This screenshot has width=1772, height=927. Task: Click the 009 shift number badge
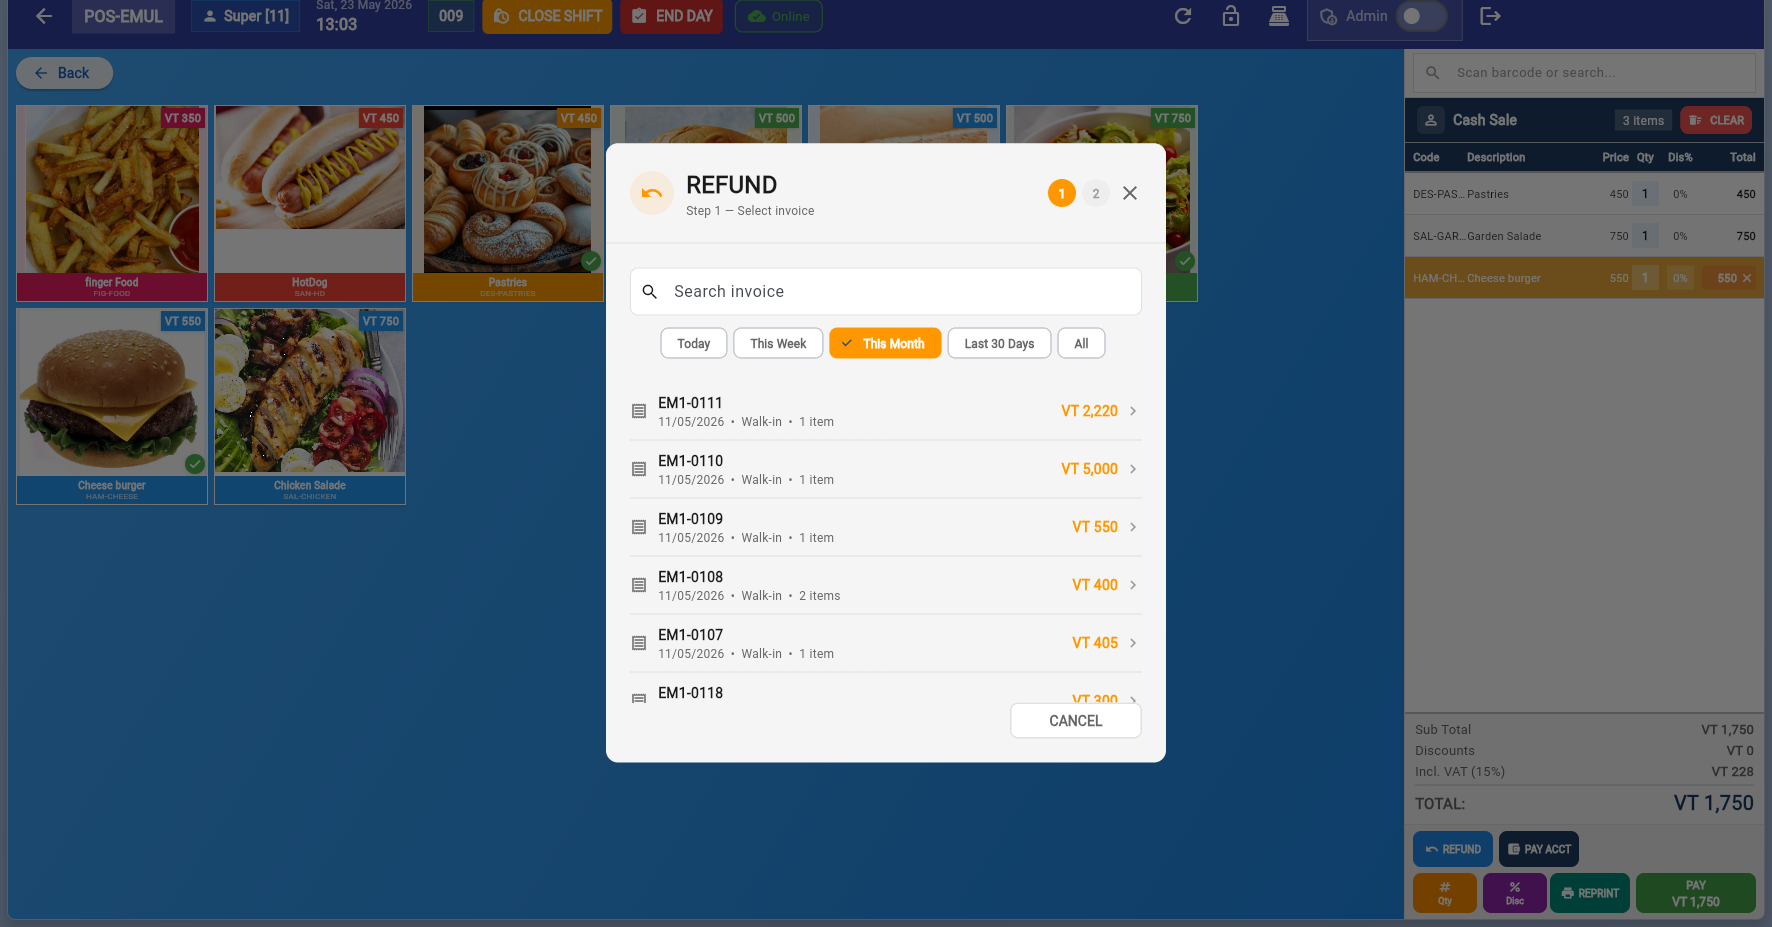coord(451,16)
